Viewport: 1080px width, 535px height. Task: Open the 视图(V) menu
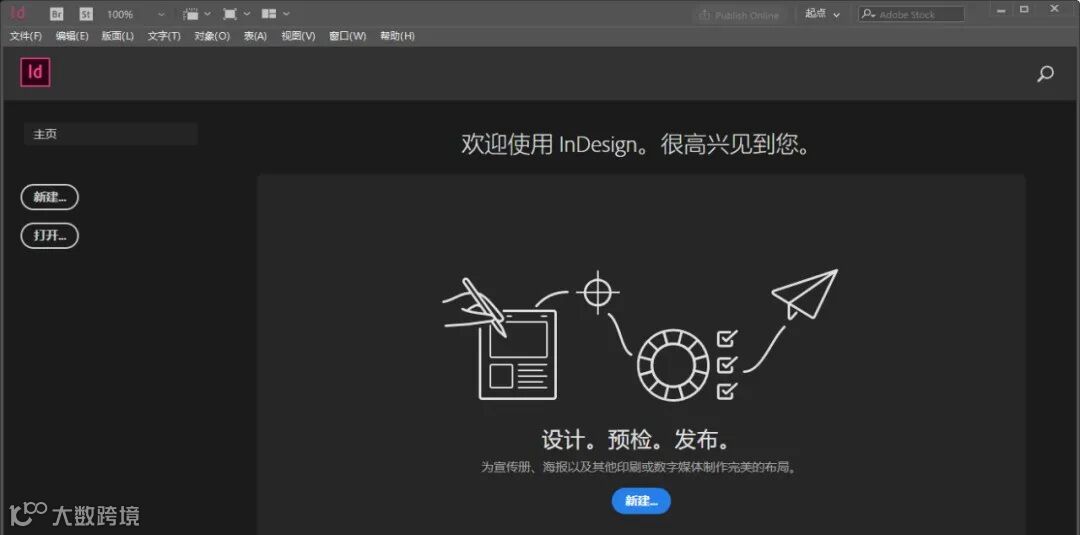298,36
